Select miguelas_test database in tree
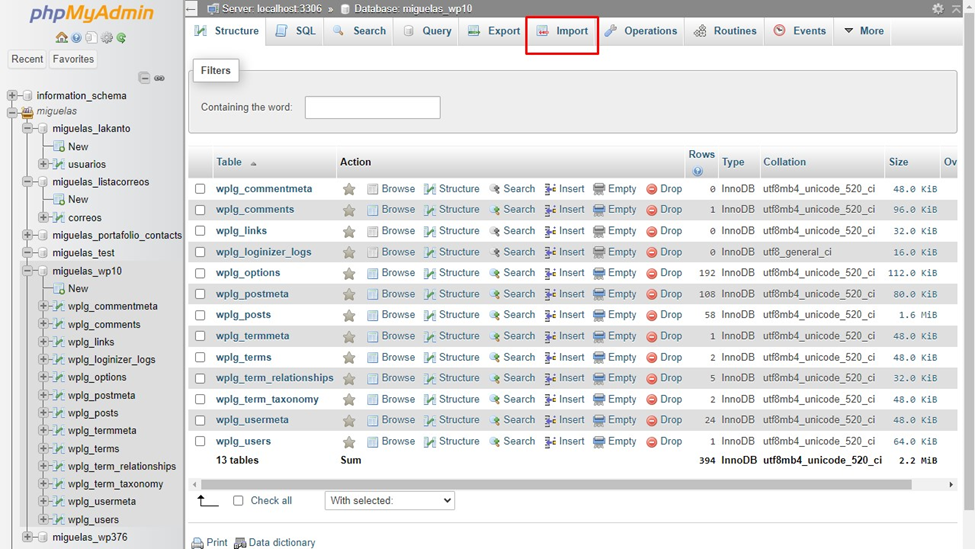Viewport: 975px width, 549px height. pos(83,253)
